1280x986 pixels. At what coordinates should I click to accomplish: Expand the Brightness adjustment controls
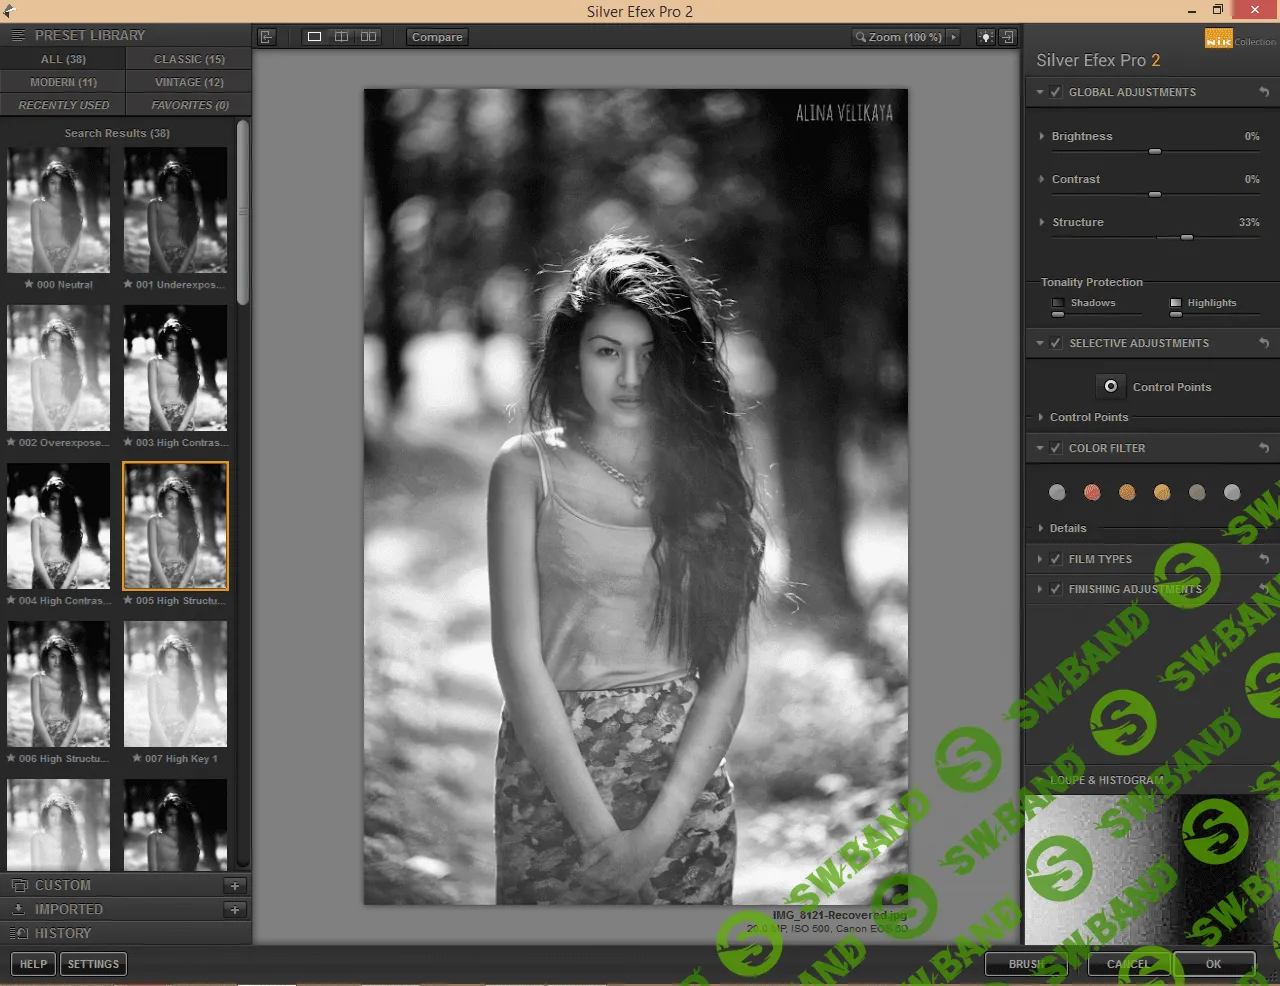tap(1040, 136)
